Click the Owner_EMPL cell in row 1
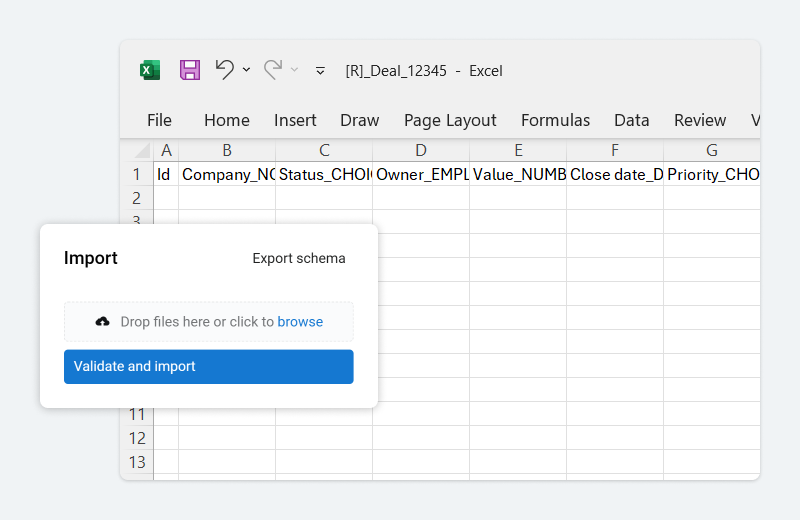Viewport: 800px width, 520px height. [x=421, y=174]
